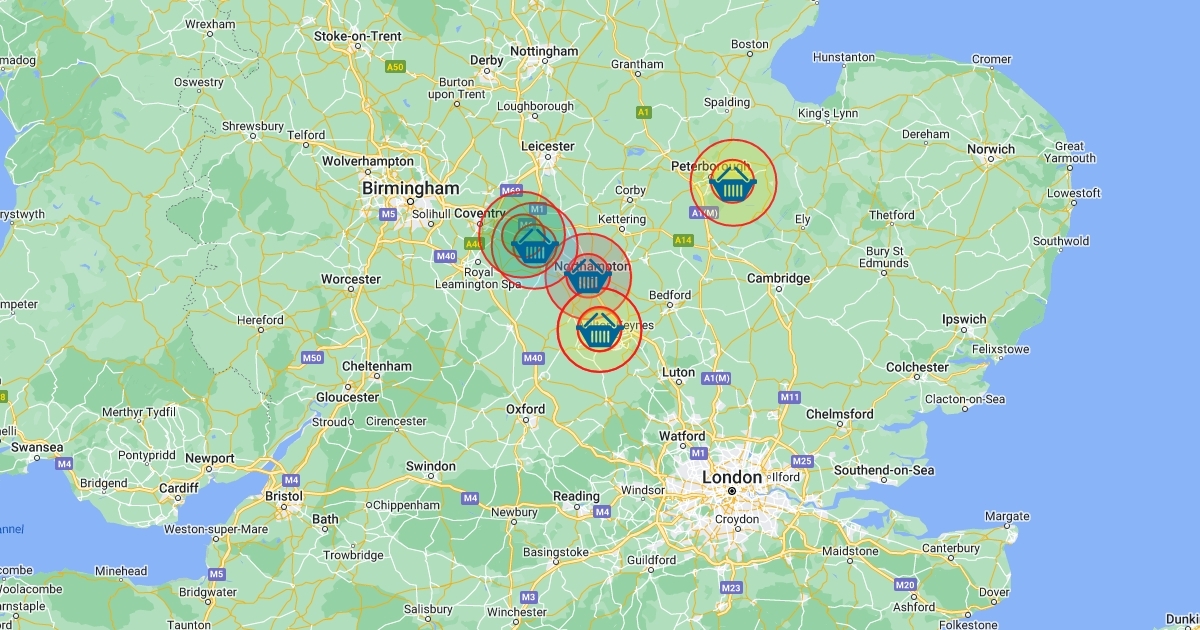Viewport: 1200px width, 630px height.
Task: Click the A50 road shield near Stoke-on-Trent
Action: [396, 67]
